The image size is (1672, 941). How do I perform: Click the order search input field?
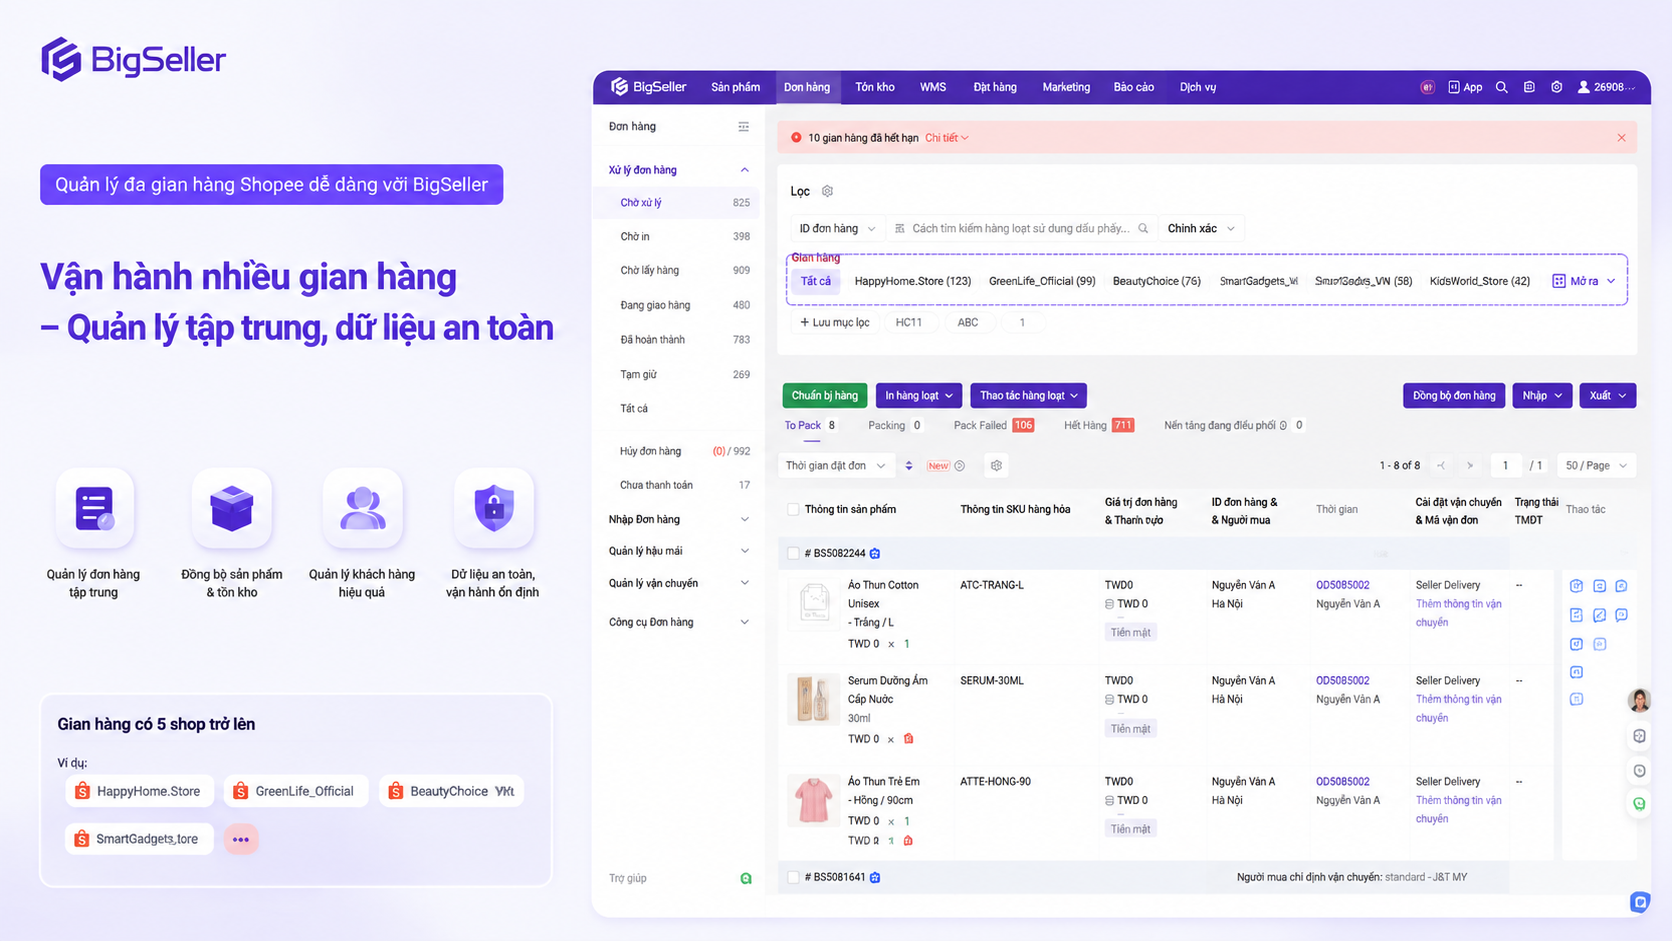point(1020,228)
